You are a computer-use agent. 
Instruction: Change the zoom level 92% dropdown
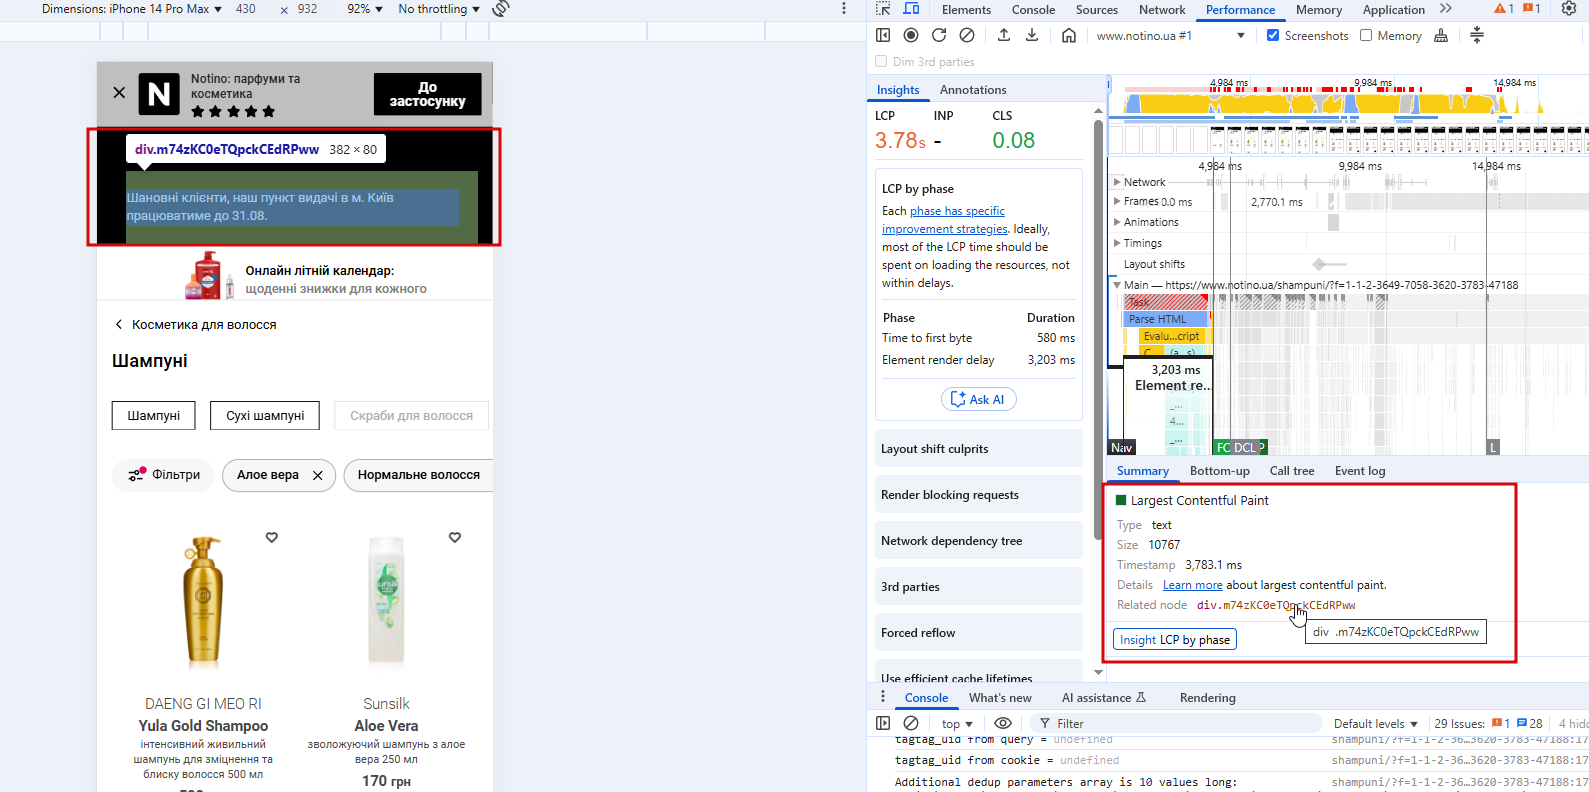coord(365,9)
